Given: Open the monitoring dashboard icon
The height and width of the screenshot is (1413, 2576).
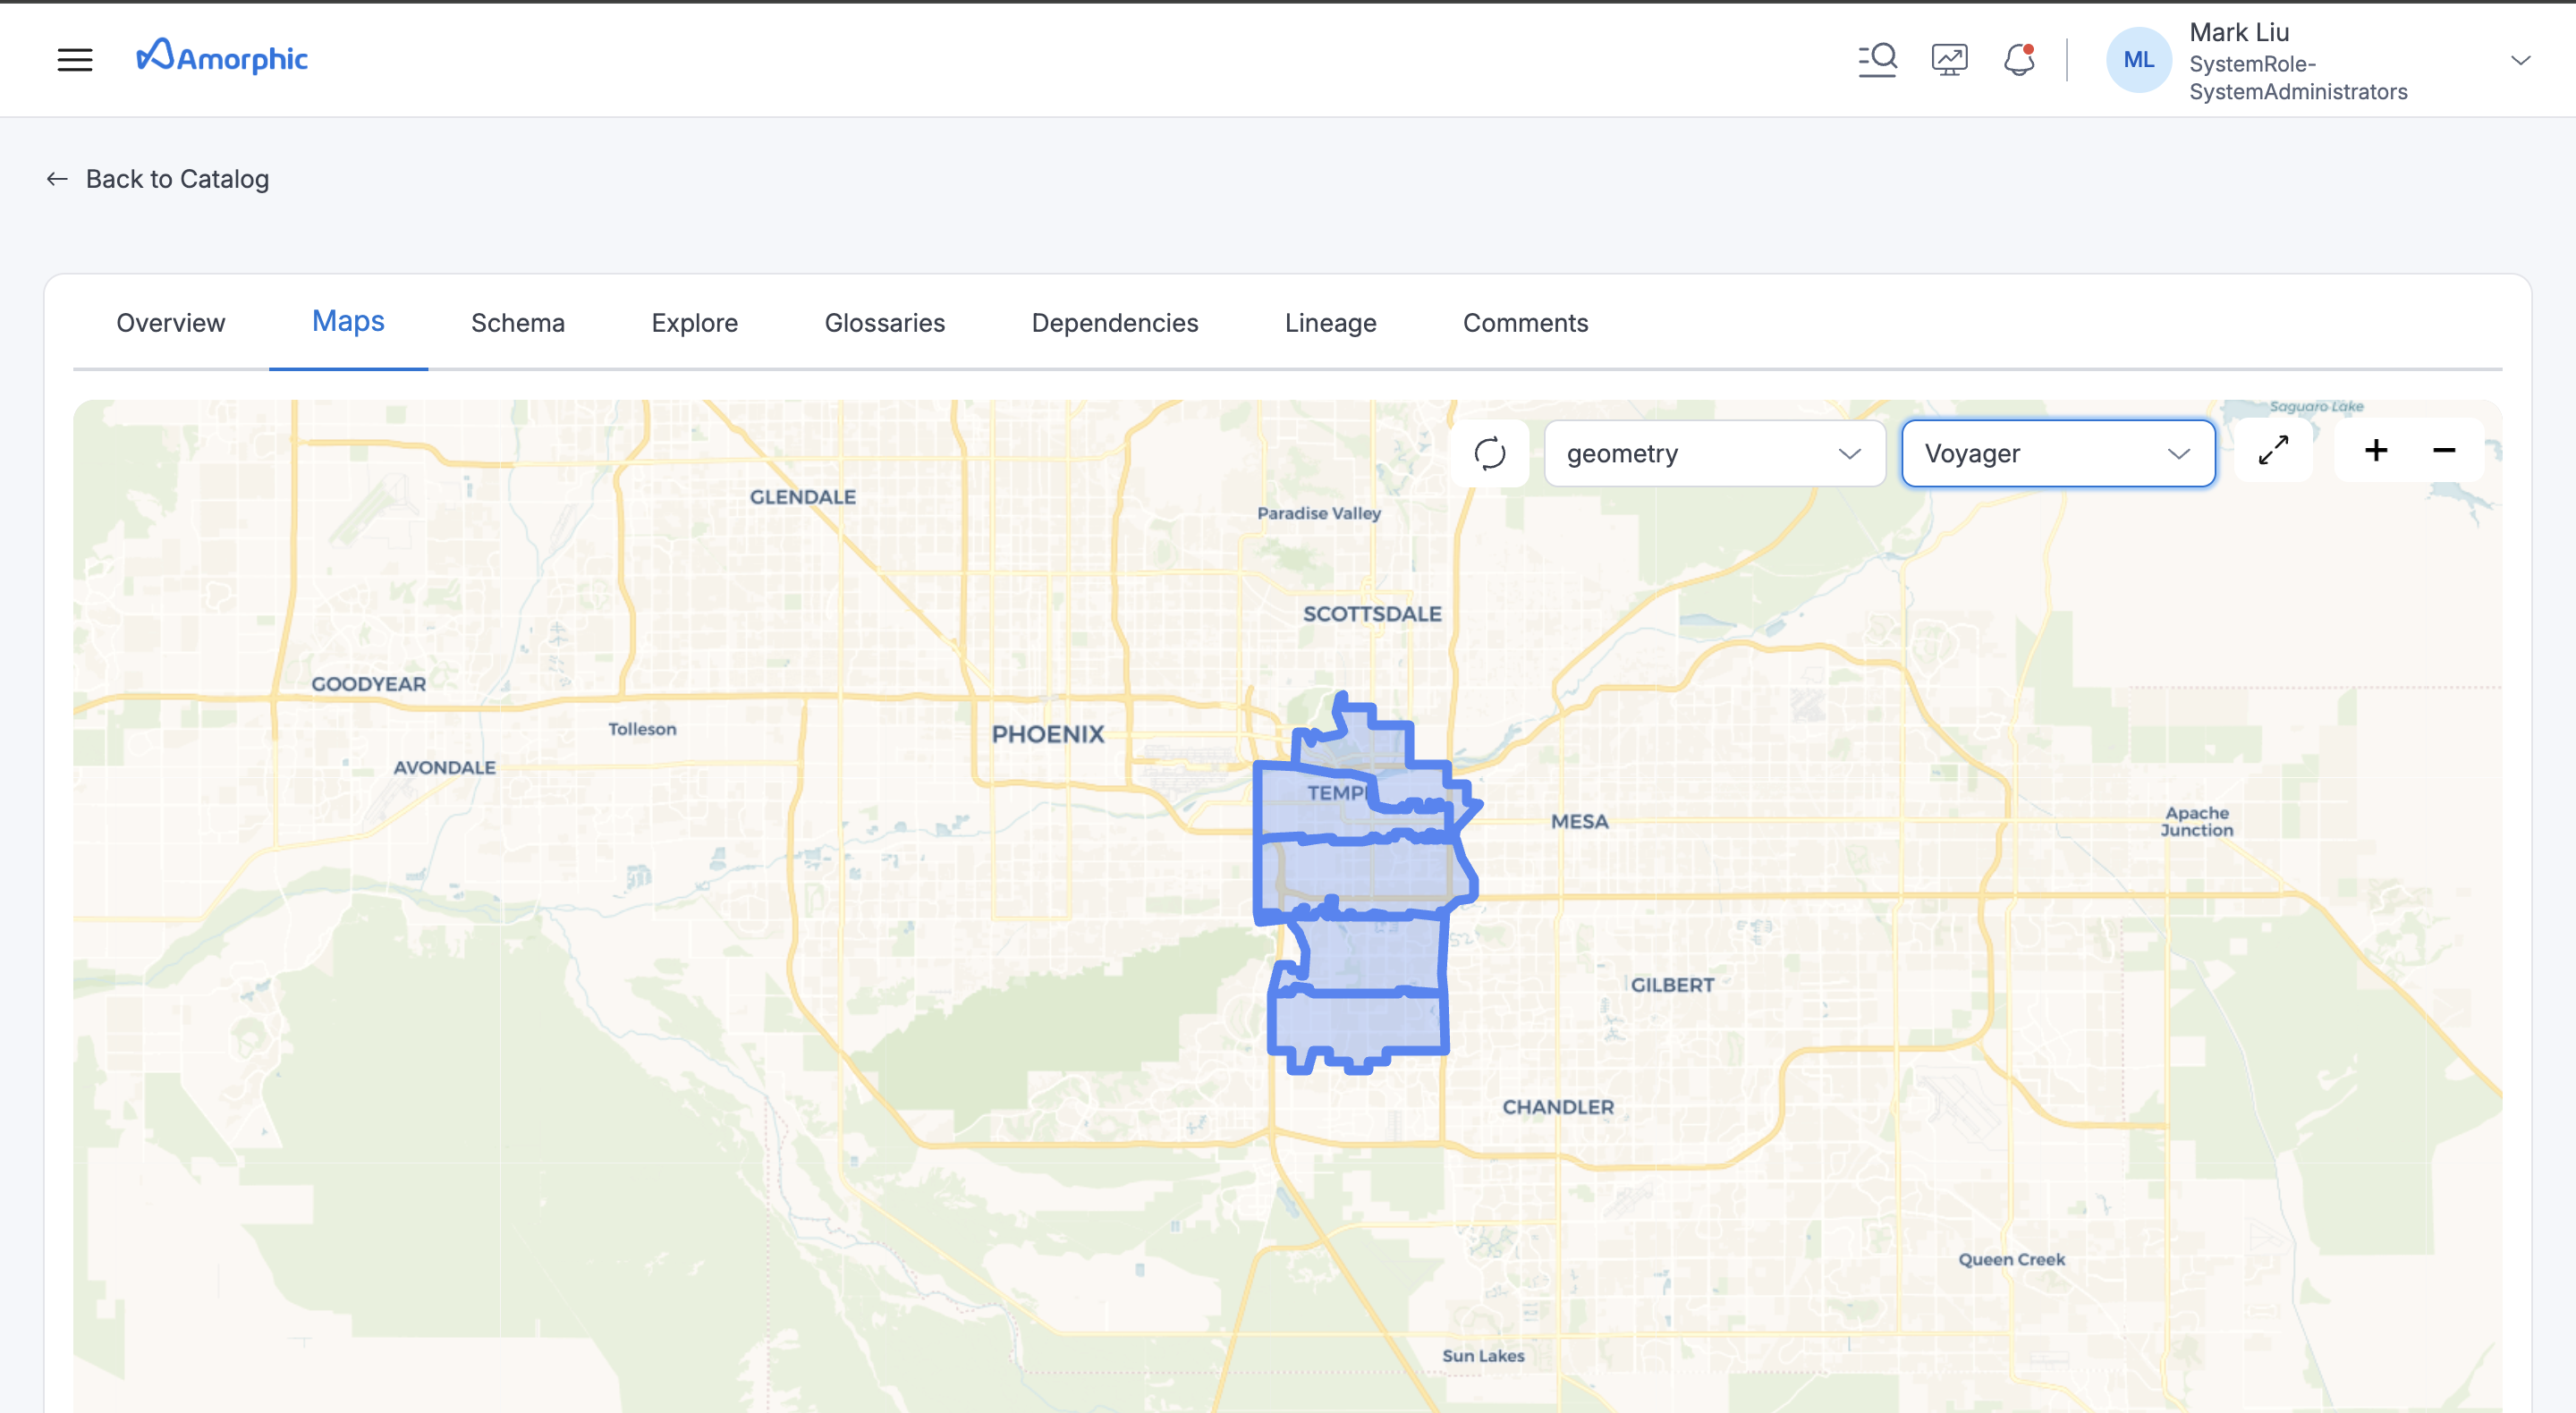Looking at the screenshot, I should coord(1949,60).
